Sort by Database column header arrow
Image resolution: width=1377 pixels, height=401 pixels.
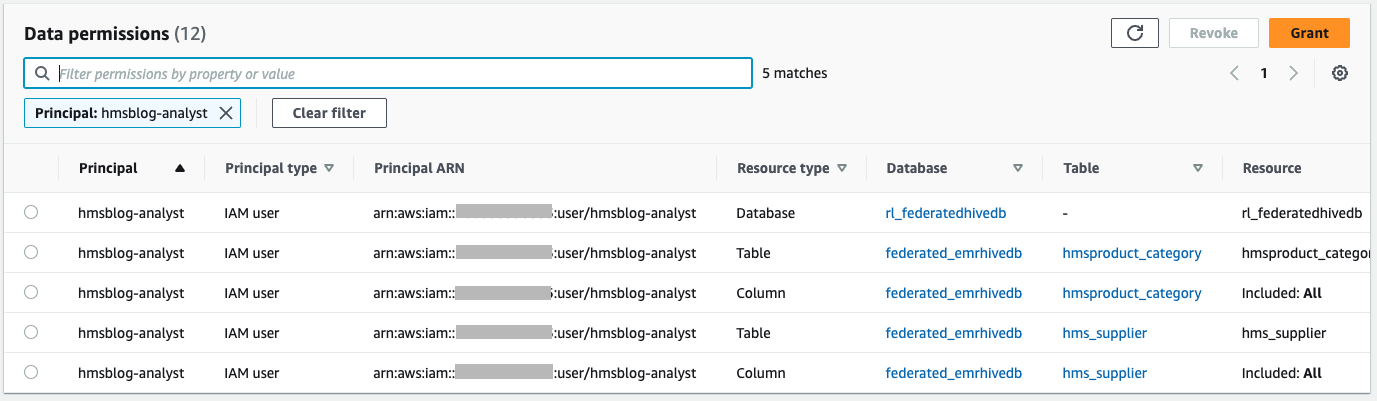1018,168
